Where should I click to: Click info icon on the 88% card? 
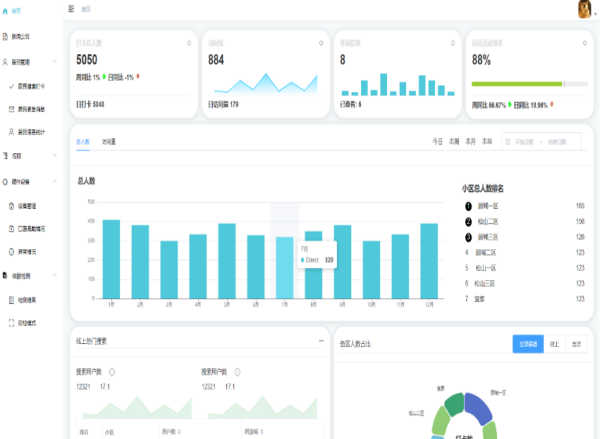[582, 43]
